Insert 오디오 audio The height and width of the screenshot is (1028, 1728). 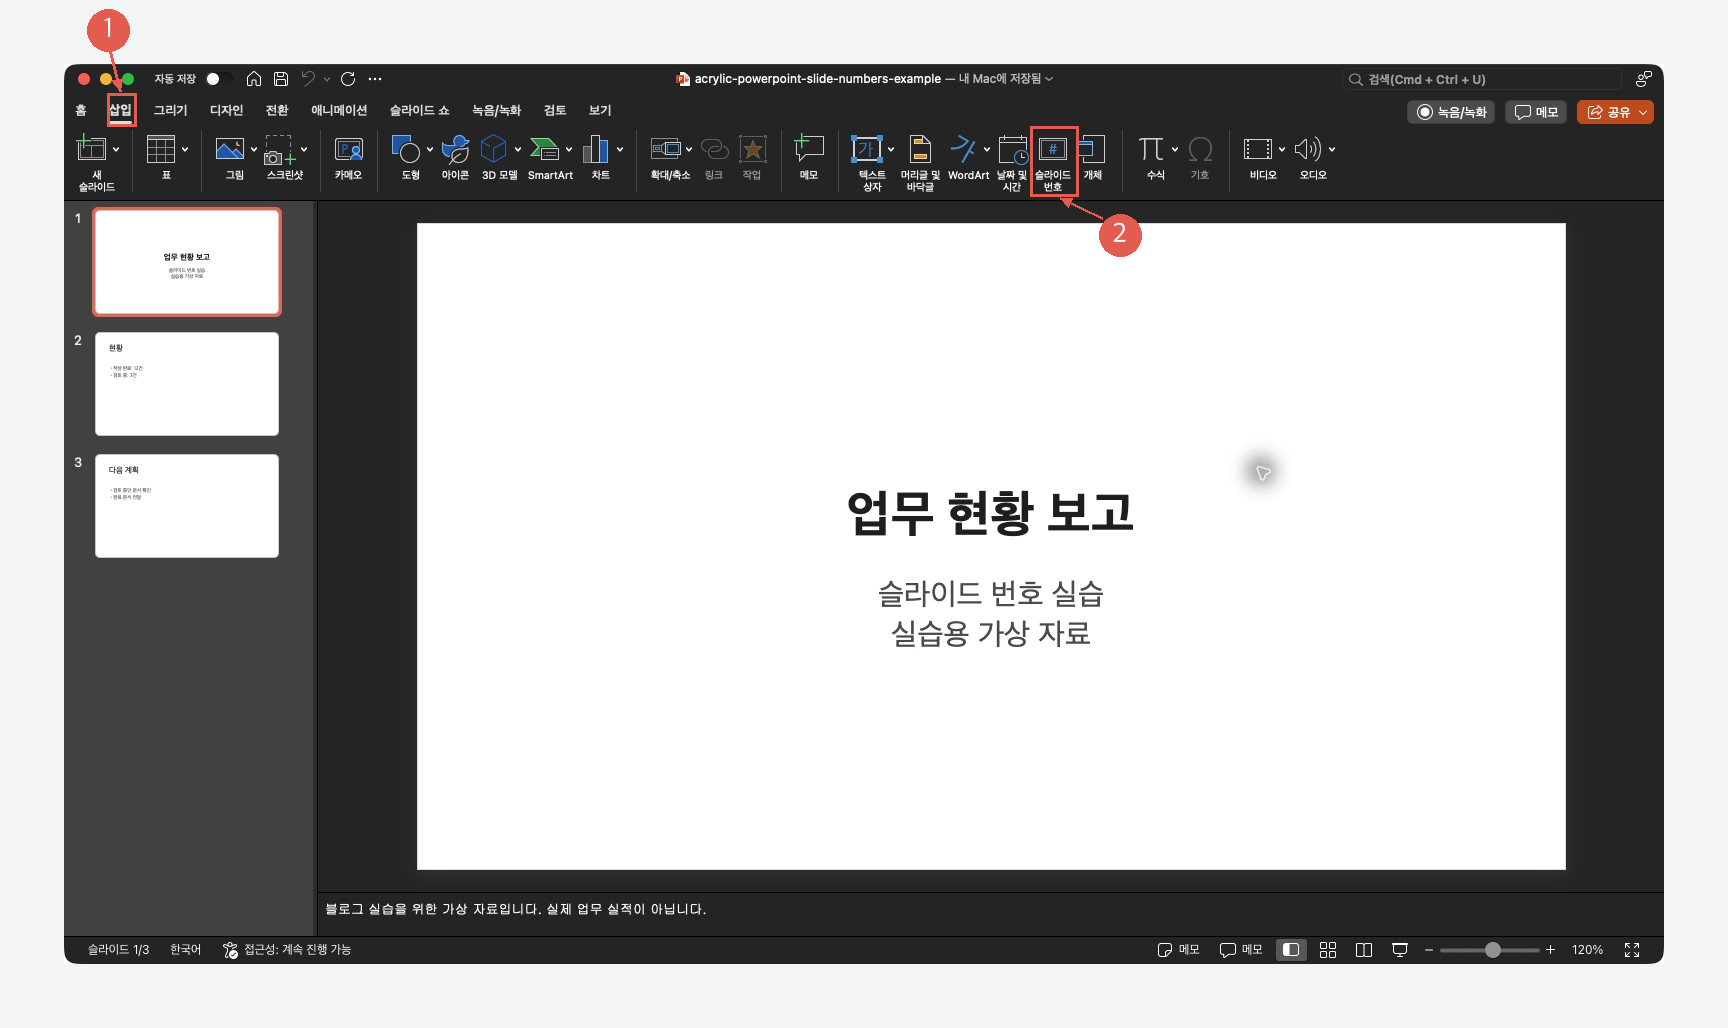point(1308,149)
